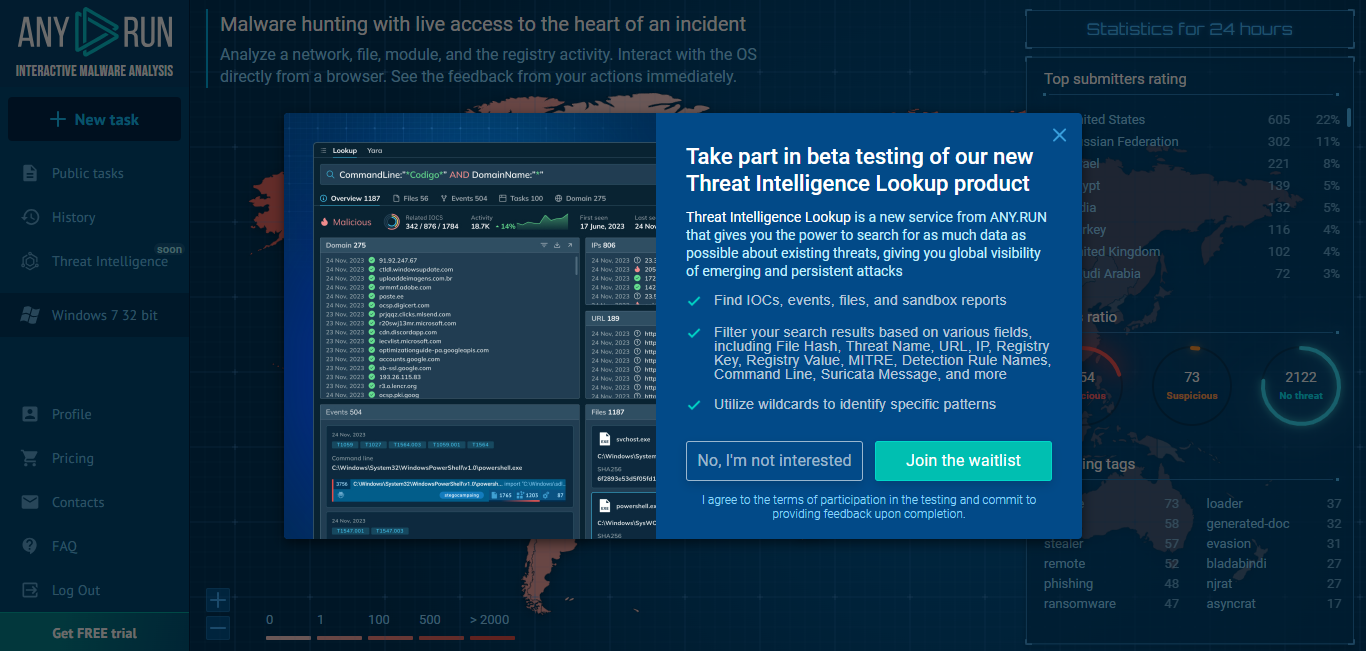Start a New task

(x=94, y=119)
